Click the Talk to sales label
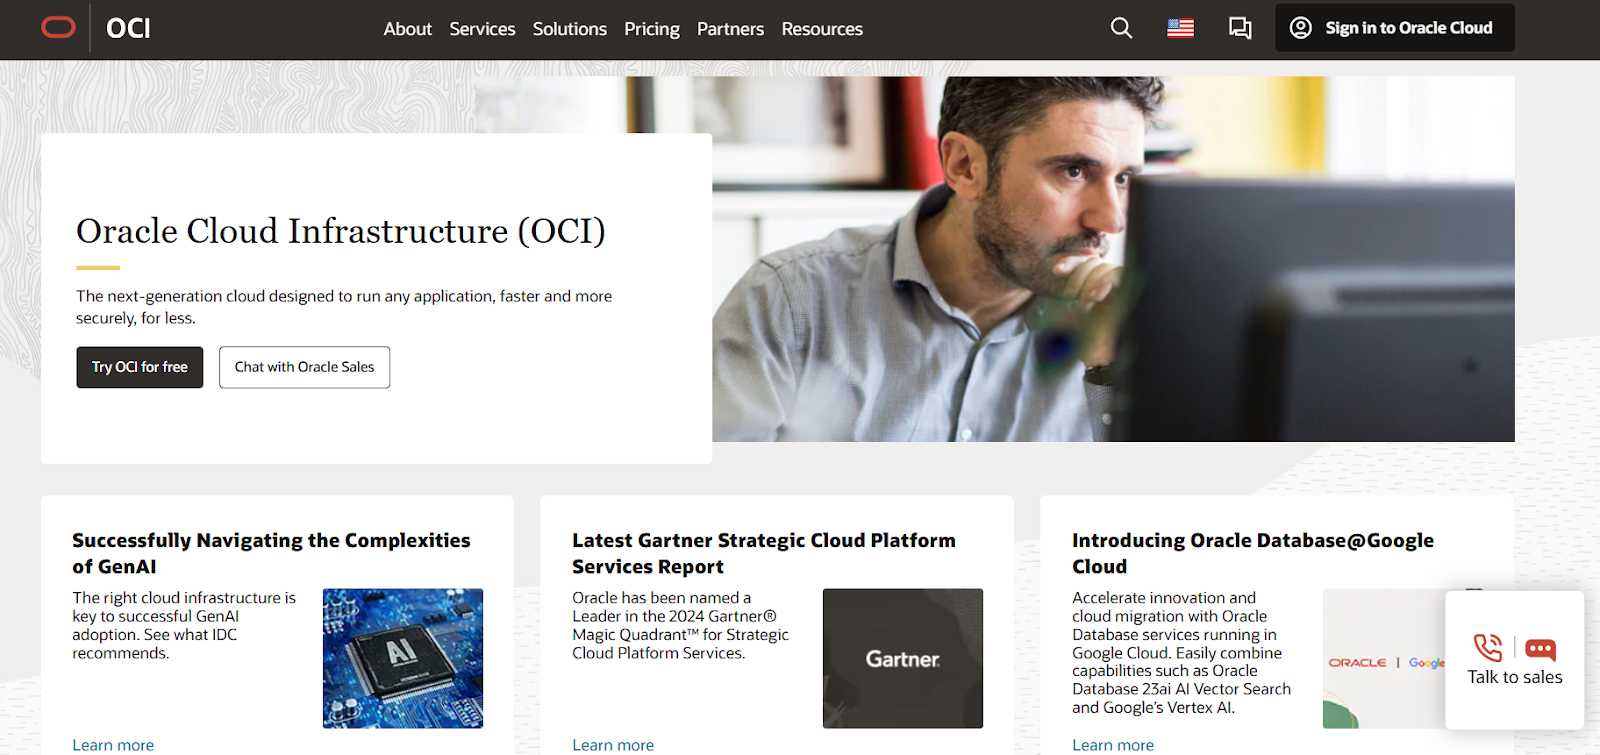Screen dimensions: 1600x755 pos(1515,677)
